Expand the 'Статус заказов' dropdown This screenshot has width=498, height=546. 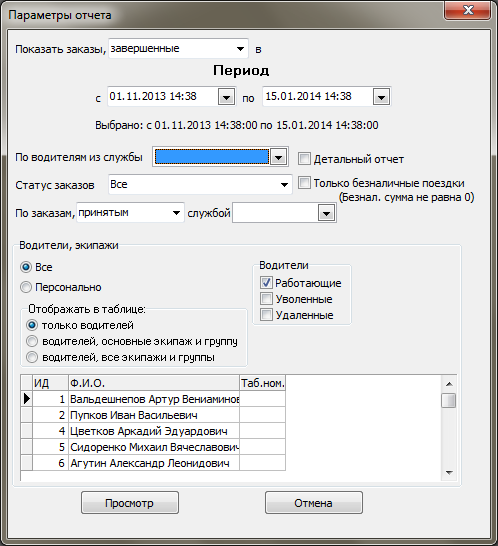pos(285,185)
